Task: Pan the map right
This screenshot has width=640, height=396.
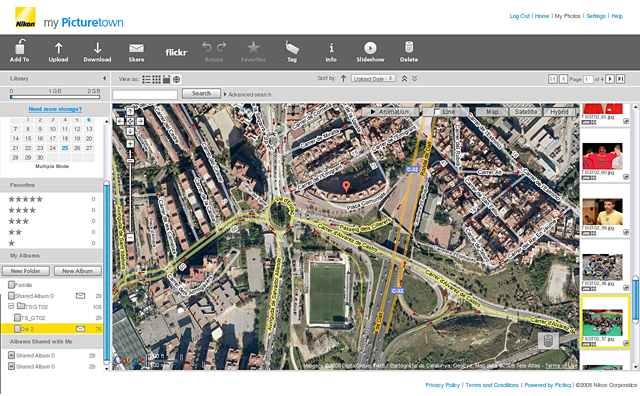Action: click(140, 121)
